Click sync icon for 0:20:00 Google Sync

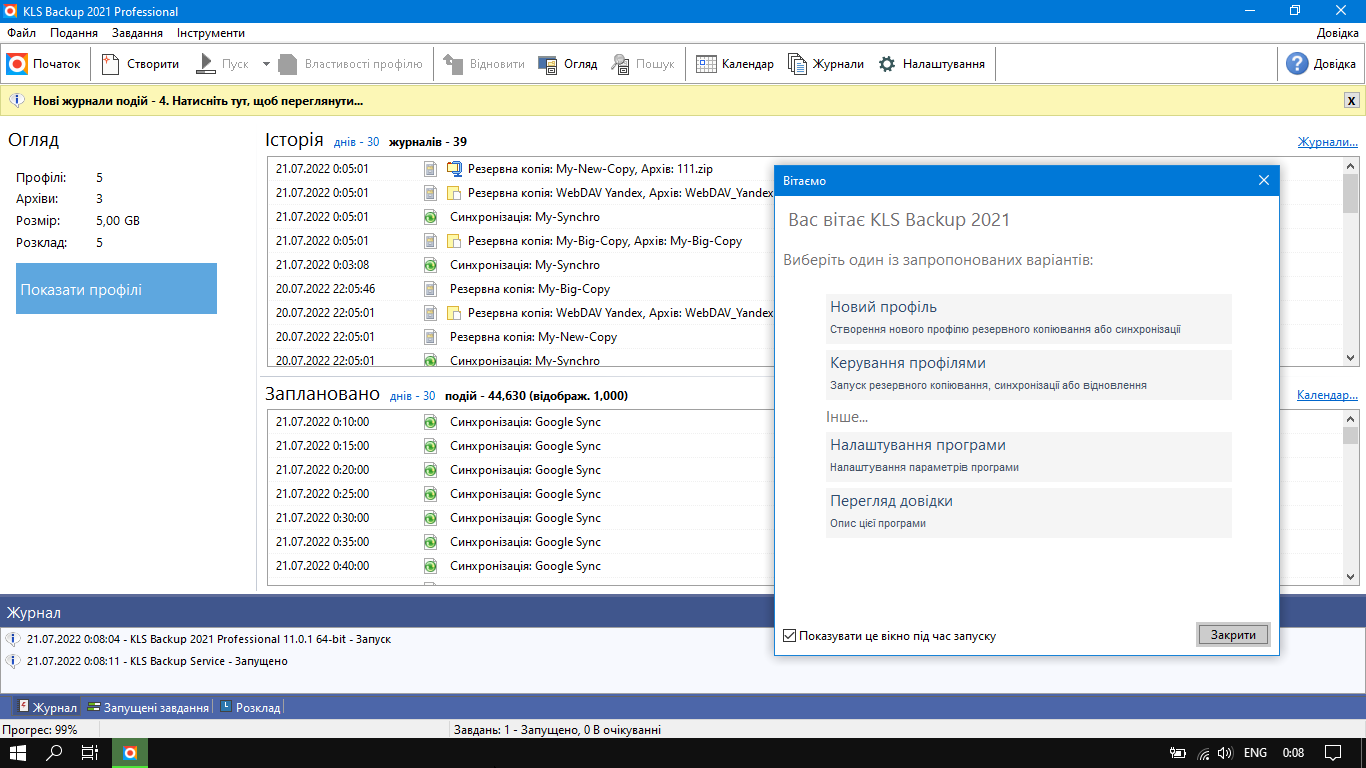pyautogui.click(x=430, y=470)
